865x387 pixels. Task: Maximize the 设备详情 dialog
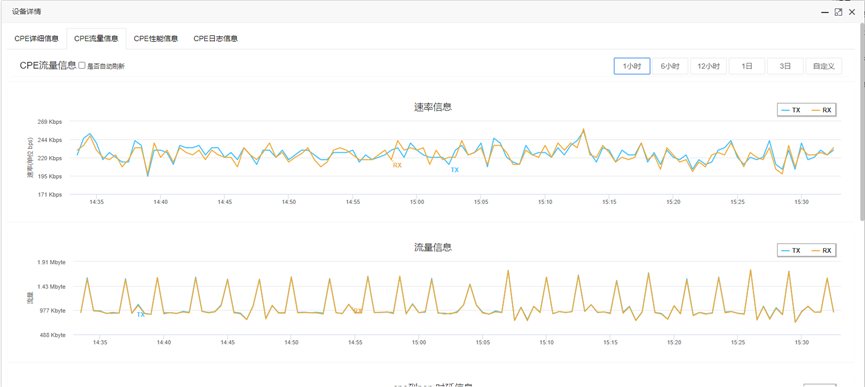tap(838, 12)
